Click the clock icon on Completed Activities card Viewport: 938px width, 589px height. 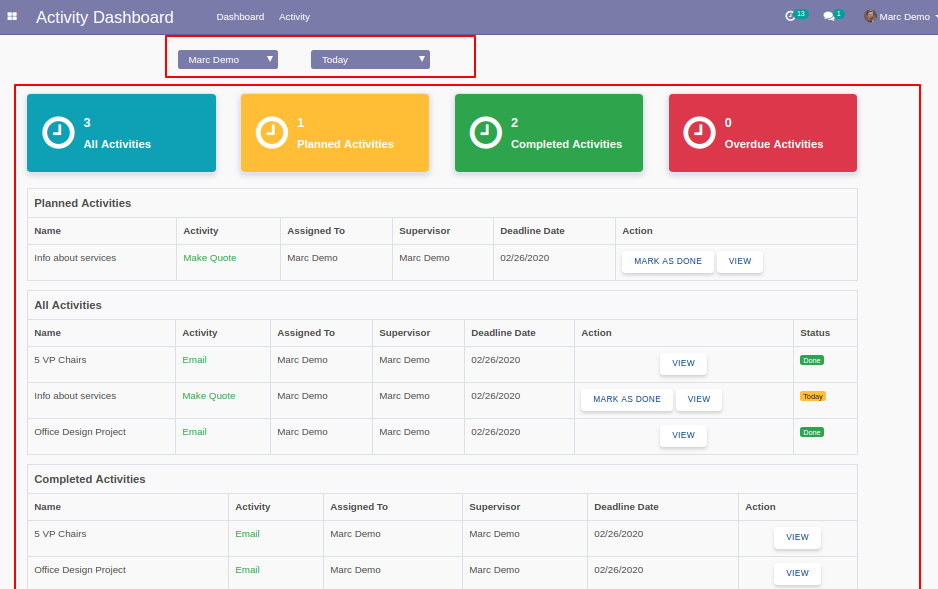[x=485, y=132]
